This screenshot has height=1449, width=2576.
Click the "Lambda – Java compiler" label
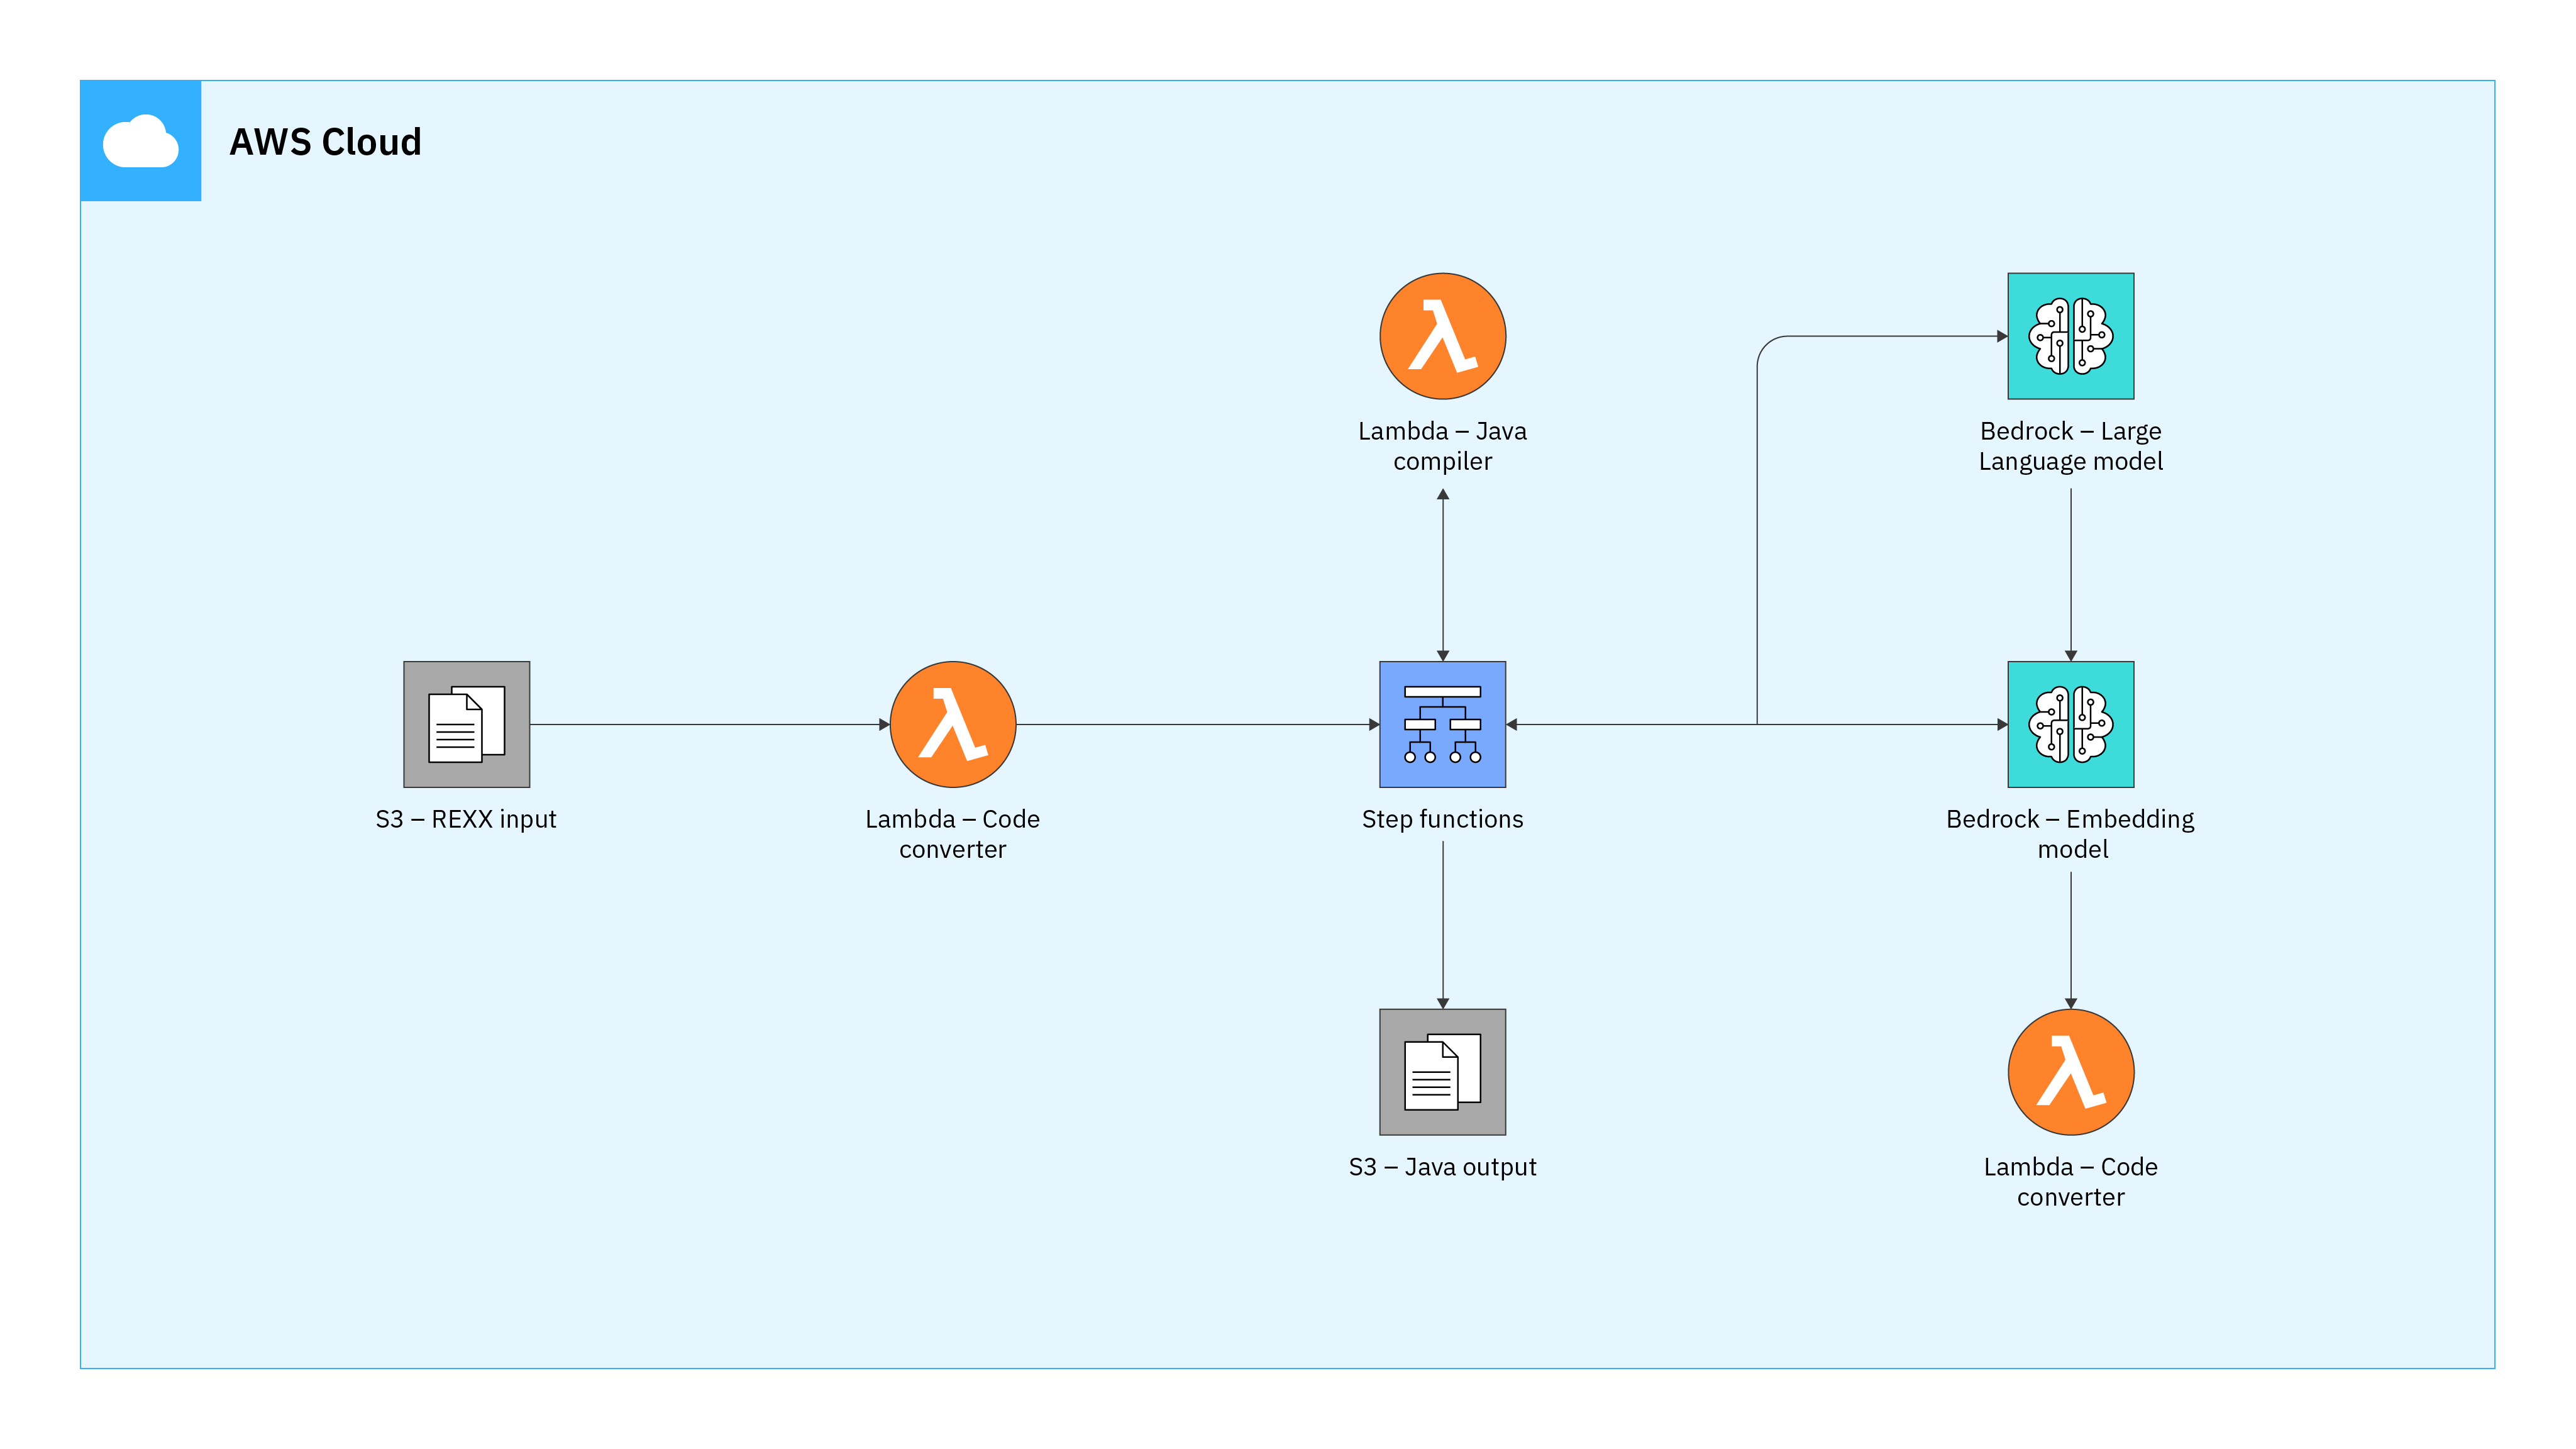pyautogui.click(x=1442, y=446)
